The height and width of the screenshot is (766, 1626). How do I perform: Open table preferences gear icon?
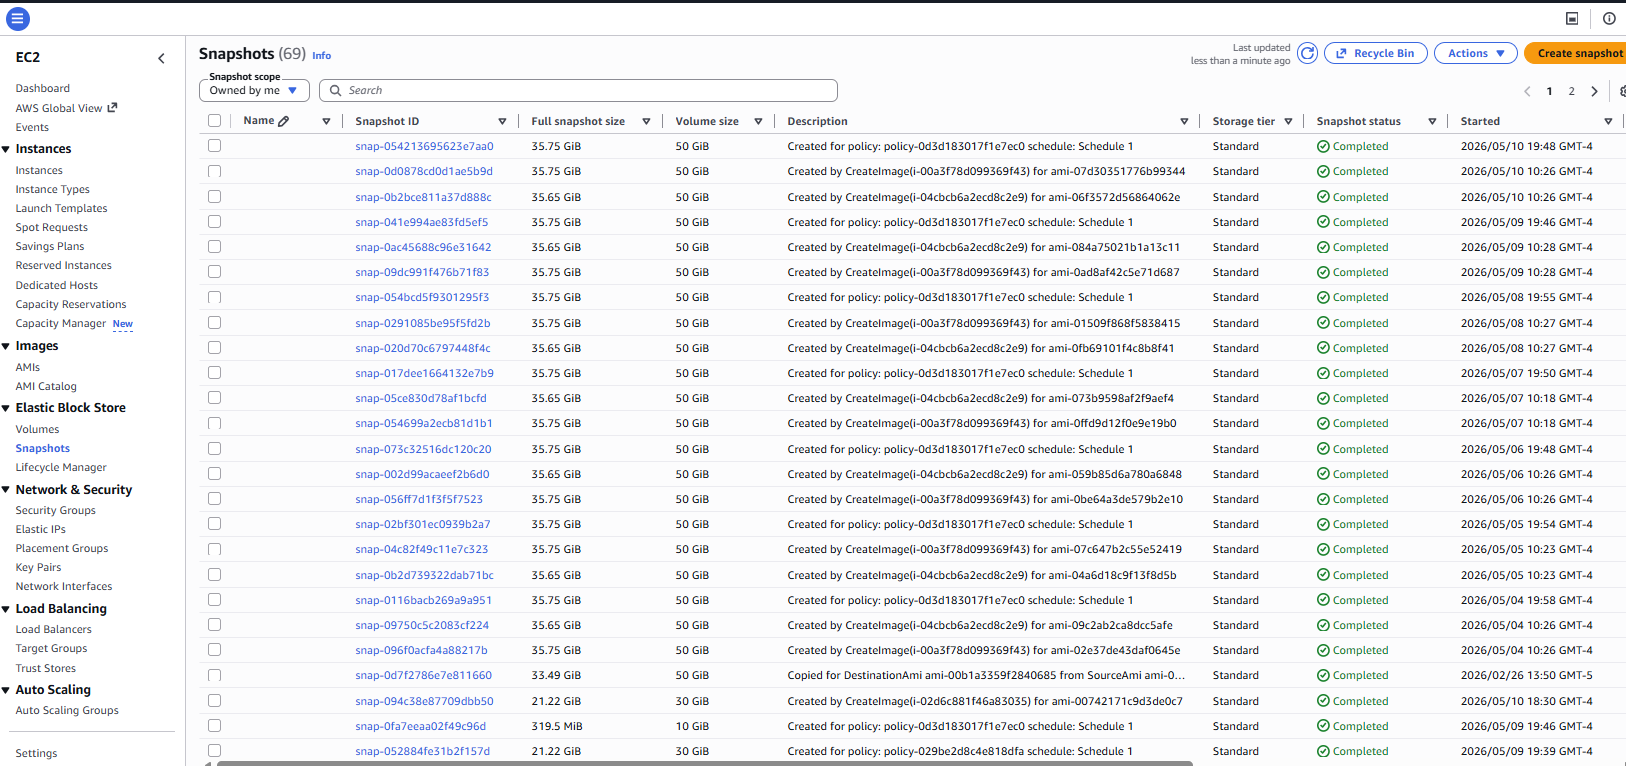[1622, 91]
